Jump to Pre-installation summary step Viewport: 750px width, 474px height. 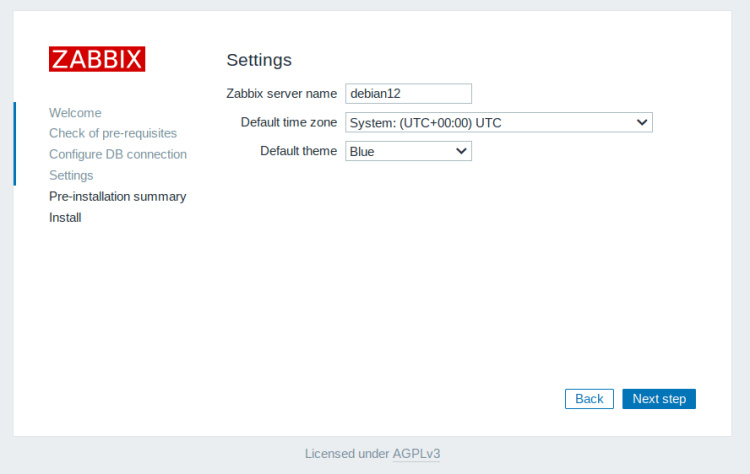(x=118, y=197)
